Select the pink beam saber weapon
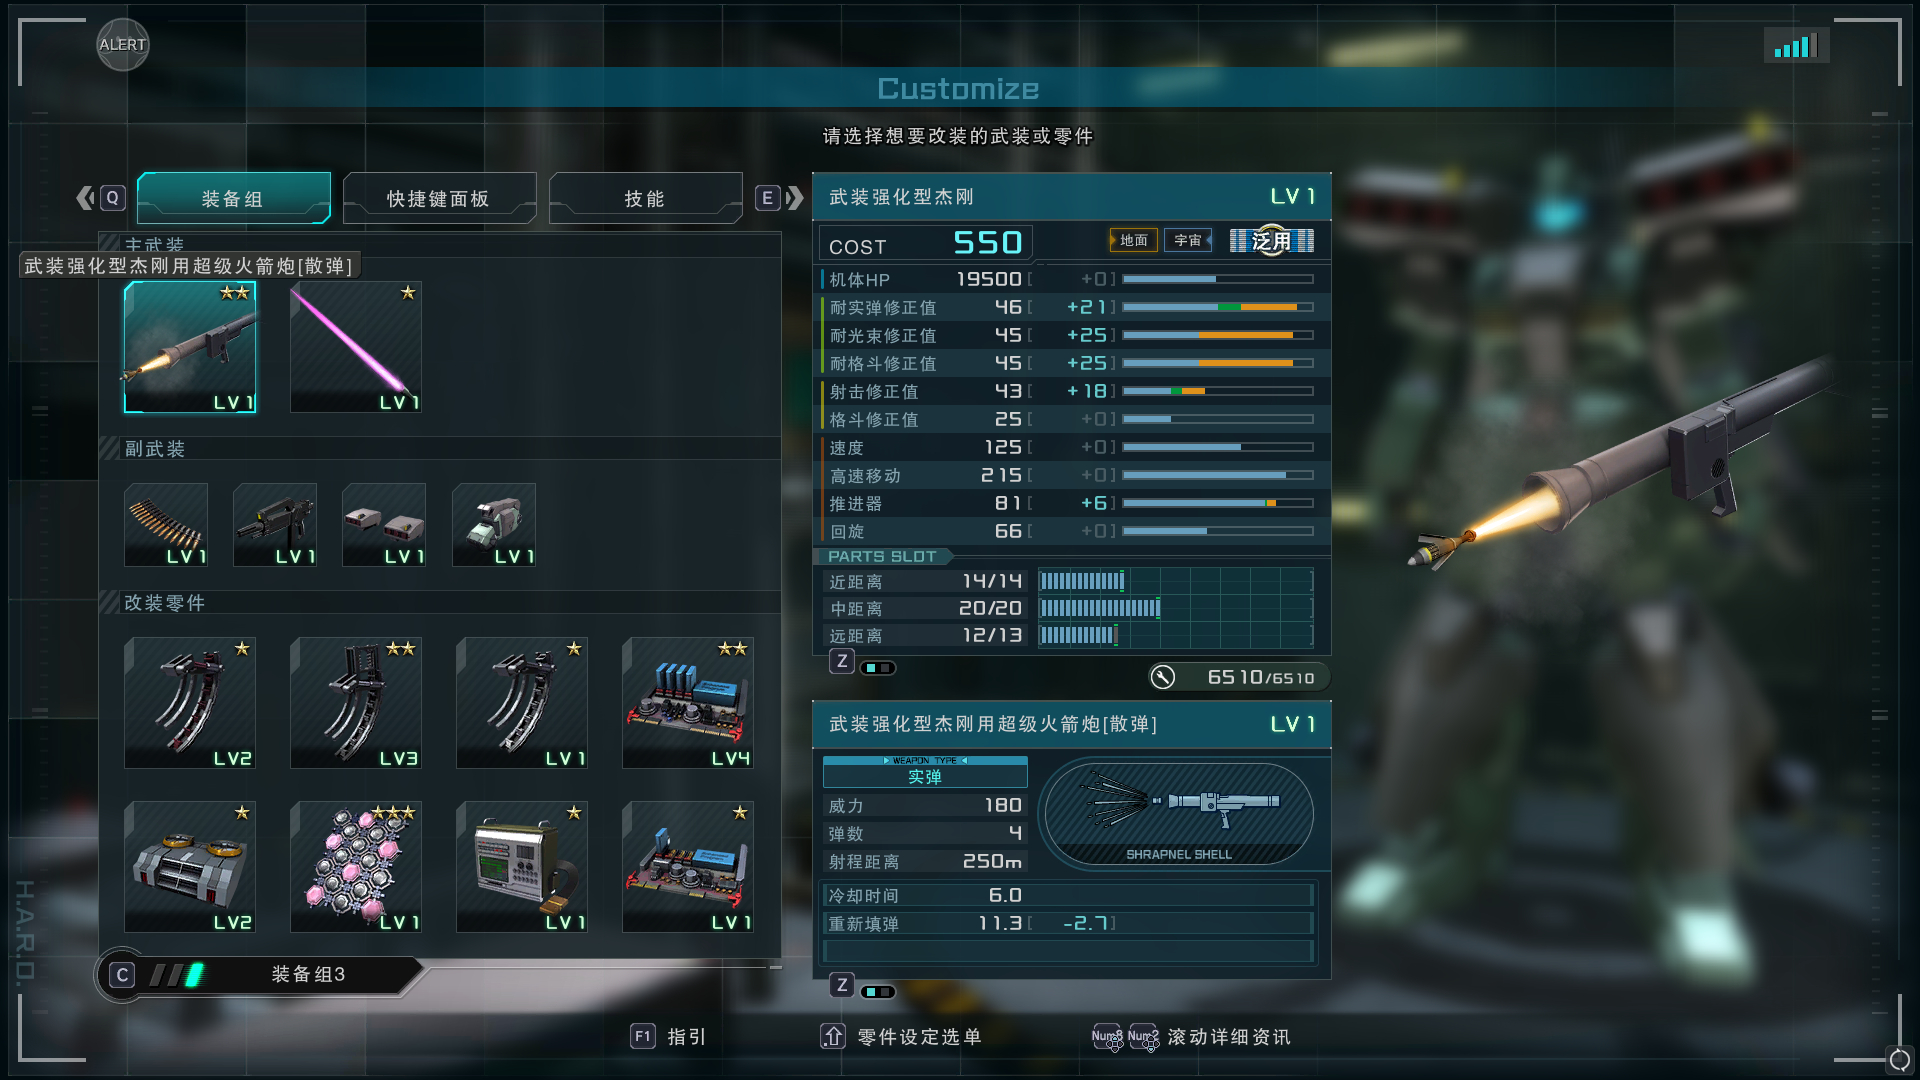Screen dimensions: 1920x1080 click(x=356, y=347)
